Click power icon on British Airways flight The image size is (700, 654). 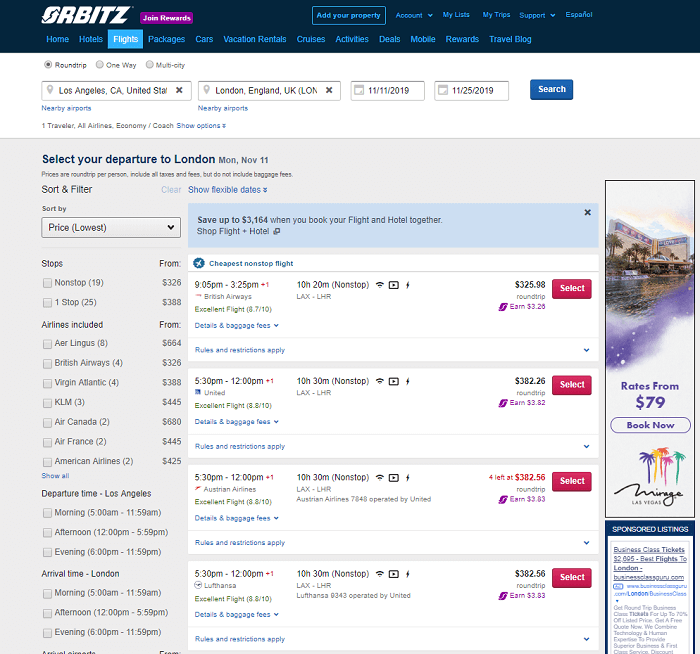[x=408, y=285]
